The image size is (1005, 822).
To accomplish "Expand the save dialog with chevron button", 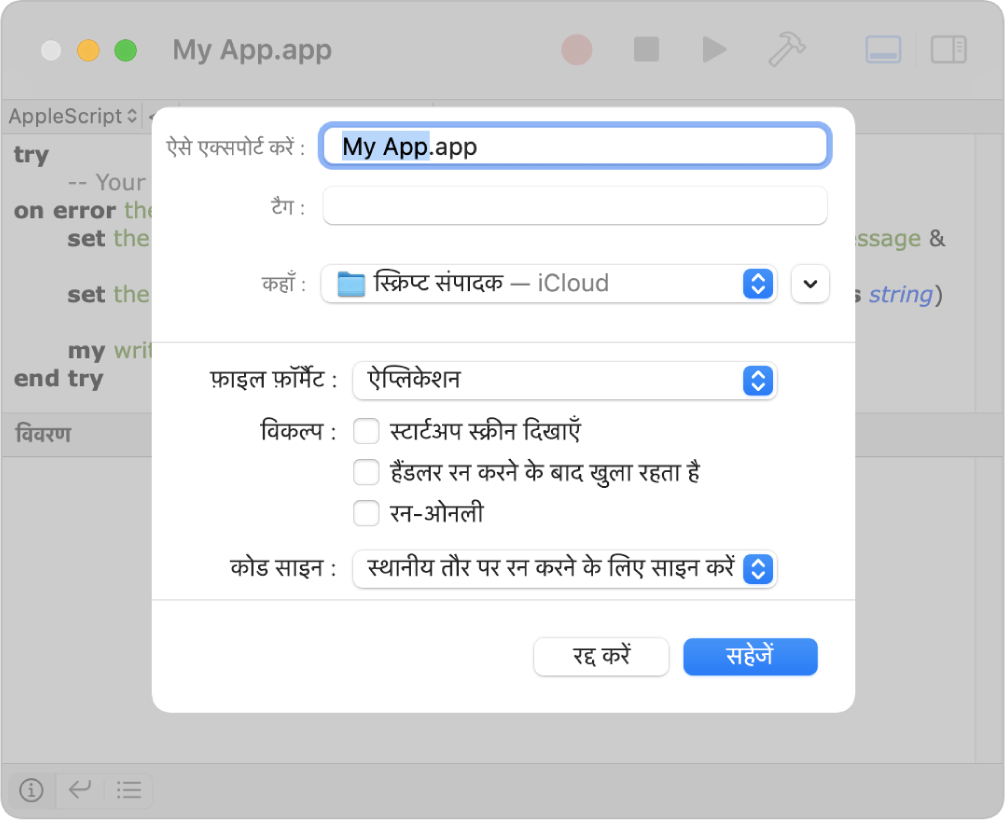I will (x=810, y=283).
